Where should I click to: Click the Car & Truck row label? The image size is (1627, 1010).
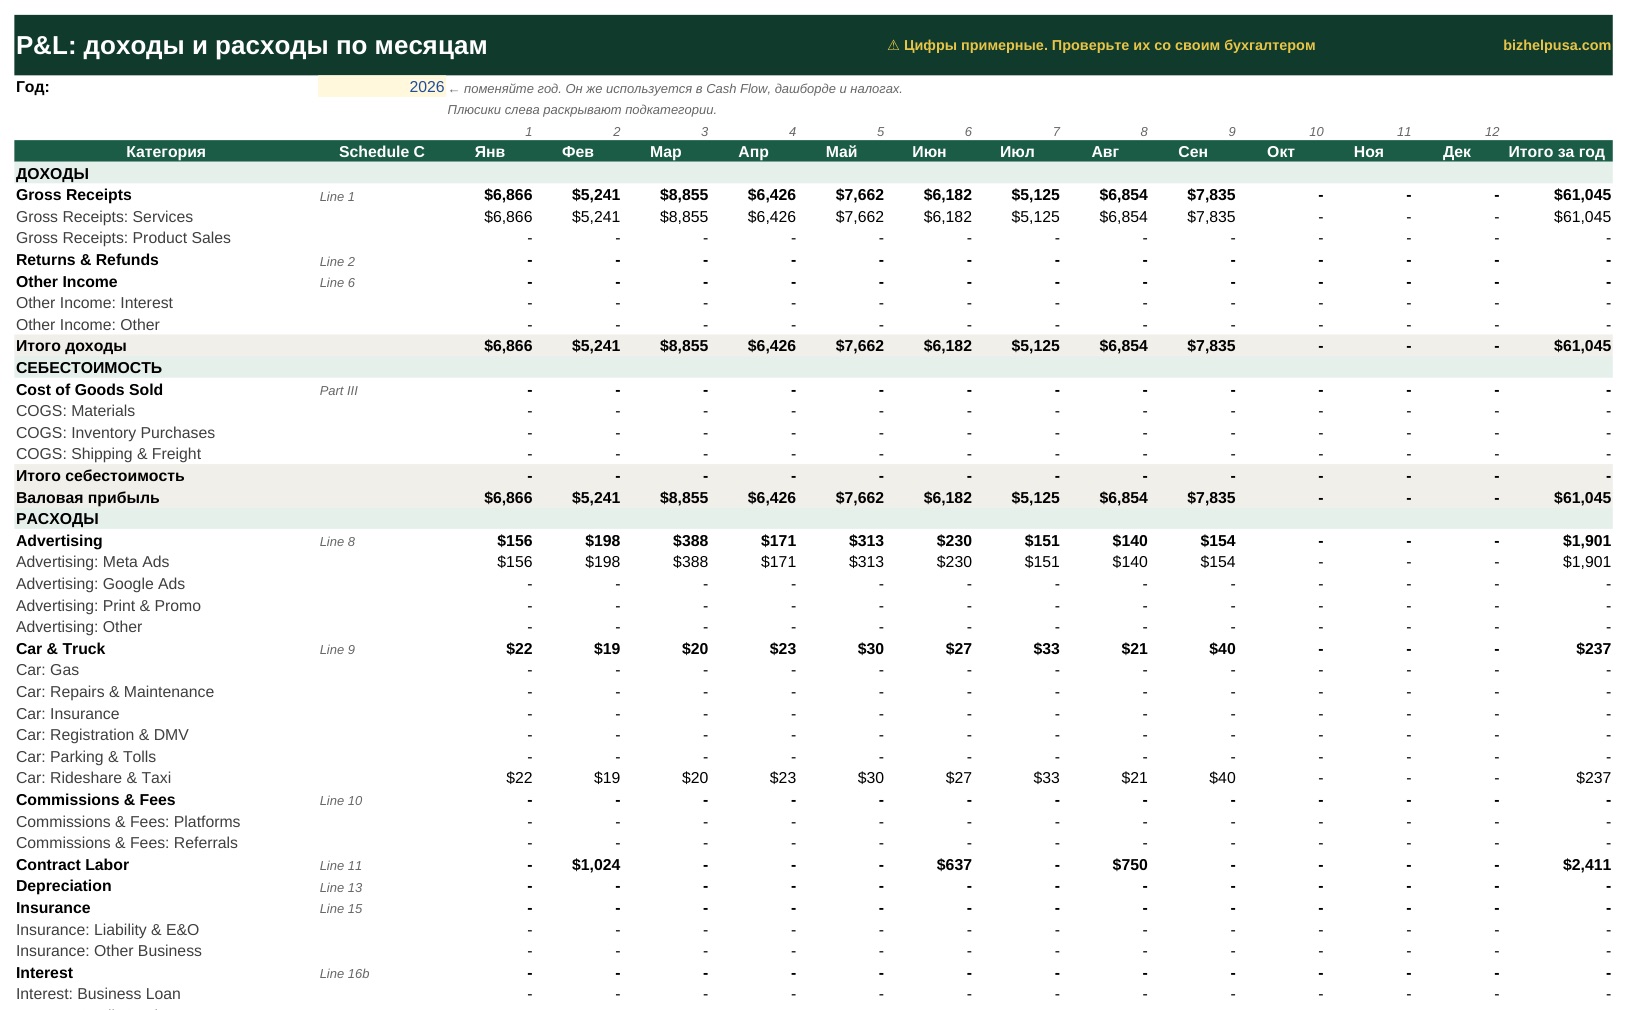(x=60, y=649)
